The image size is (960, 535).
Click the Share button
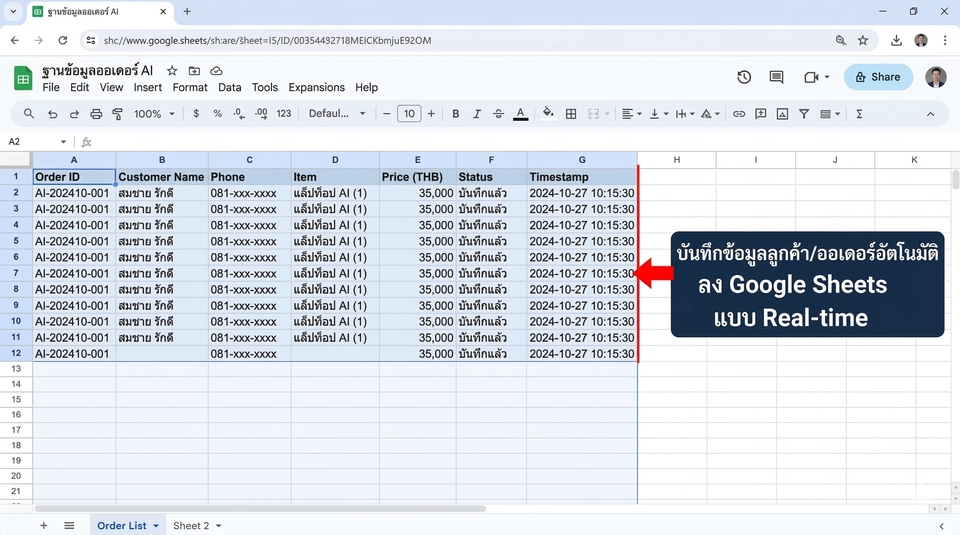click(x=879, y=77)
